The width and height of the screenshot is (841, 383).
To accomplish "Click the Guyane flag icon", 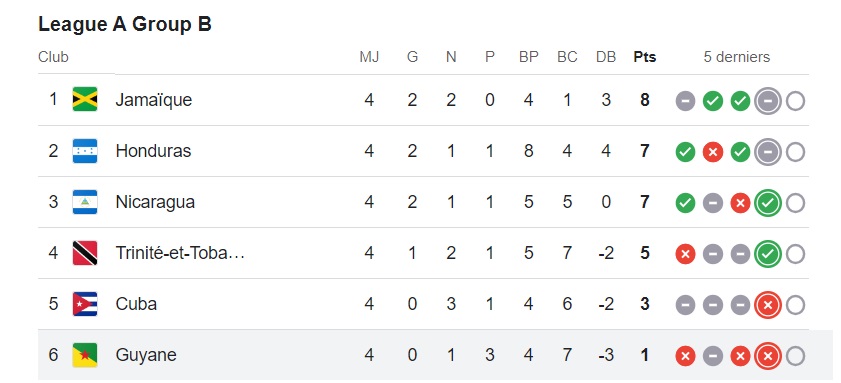I will pyautogui.click(x=85, y=355).
